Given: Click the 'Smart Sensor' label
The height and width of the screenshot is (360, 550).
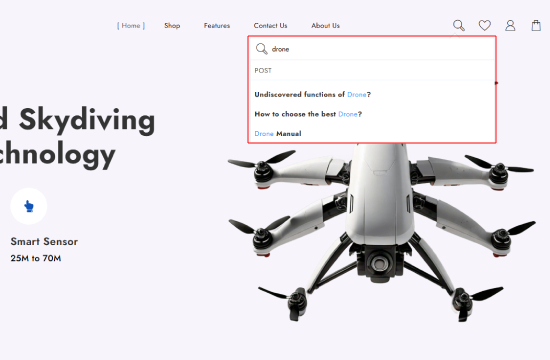Looking at the screenshot, I should point(44,241).
